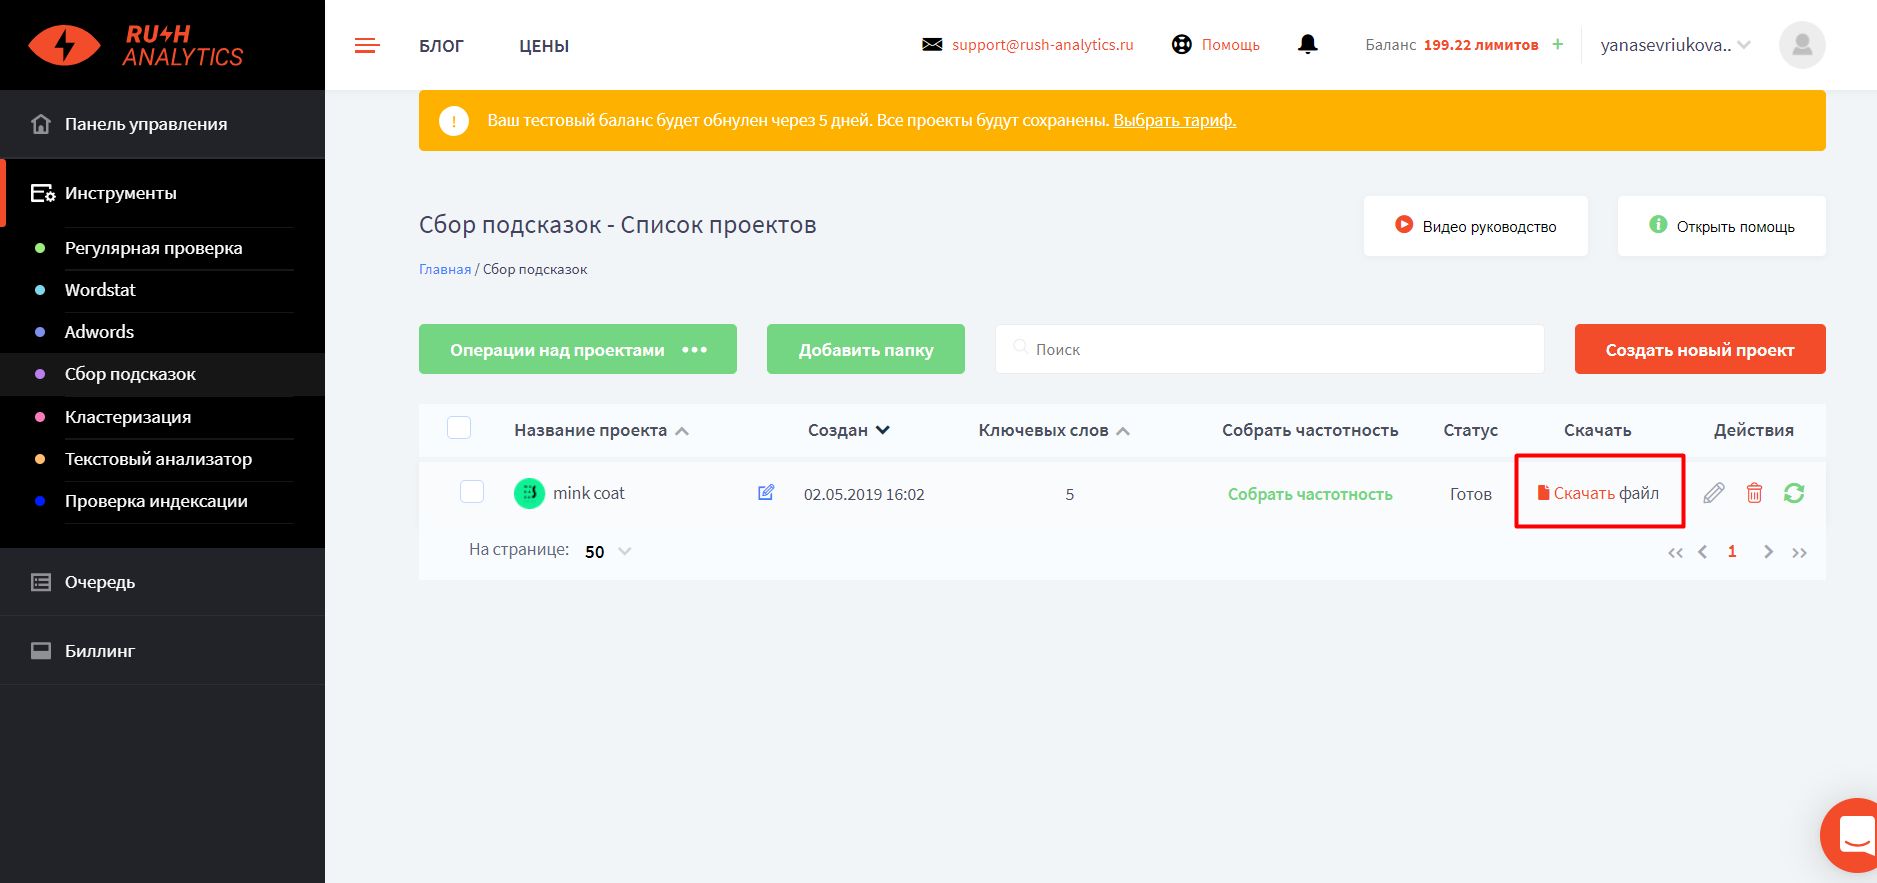Click Скачать файл link

[1598, 493]
